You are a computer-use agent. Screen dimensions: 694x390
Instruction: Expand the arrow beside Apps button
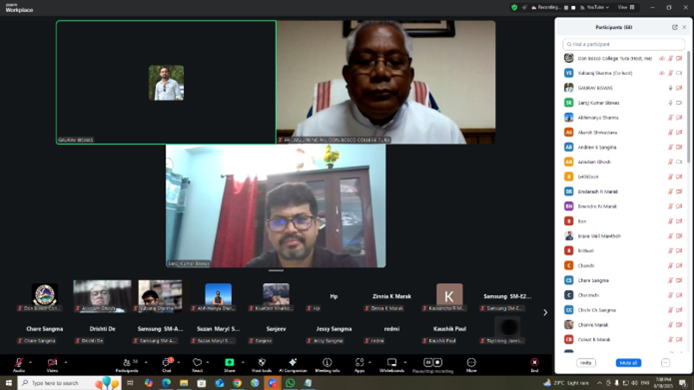click(x=370, y=363)
